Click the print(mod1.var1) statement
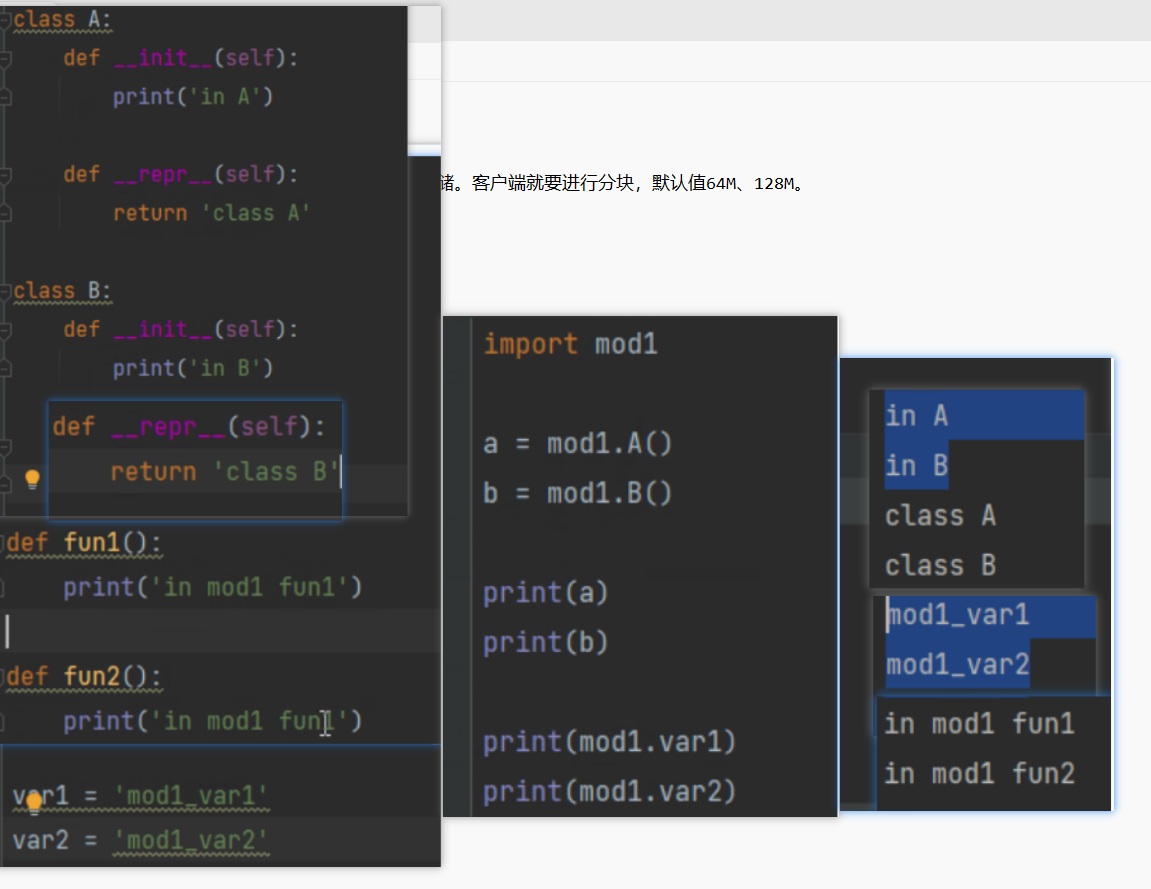Viewport: 1151px width, 889px height. point(609,741)
